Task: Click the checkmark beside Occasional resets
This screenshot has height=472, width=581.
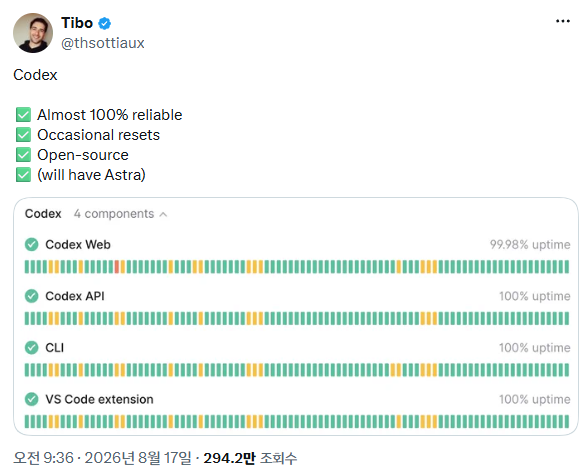Action: coord(23,135)
